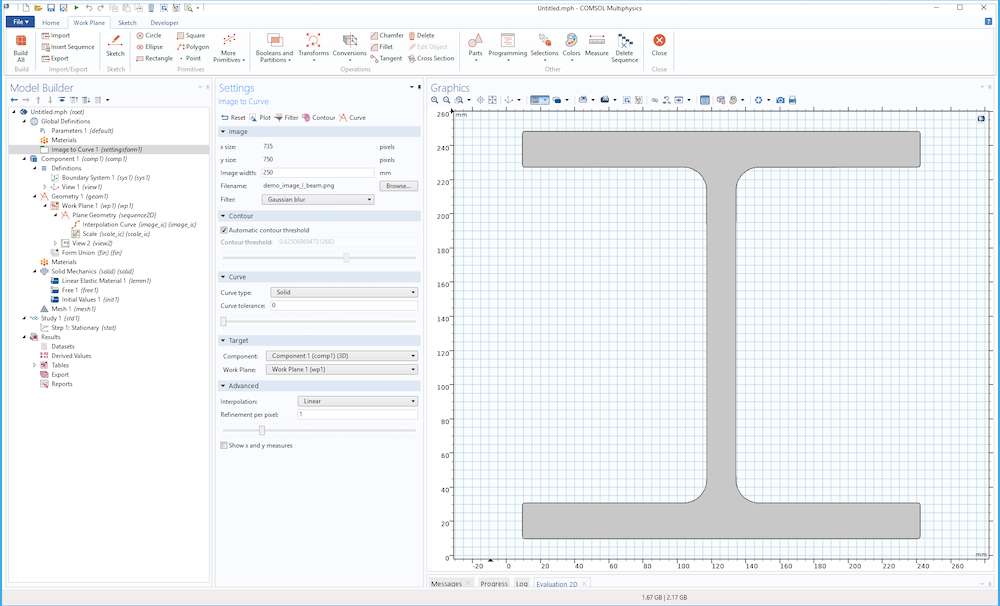Adjust the Curve tolerance slider
The image size is (1000, 606).
pos(224,321)
